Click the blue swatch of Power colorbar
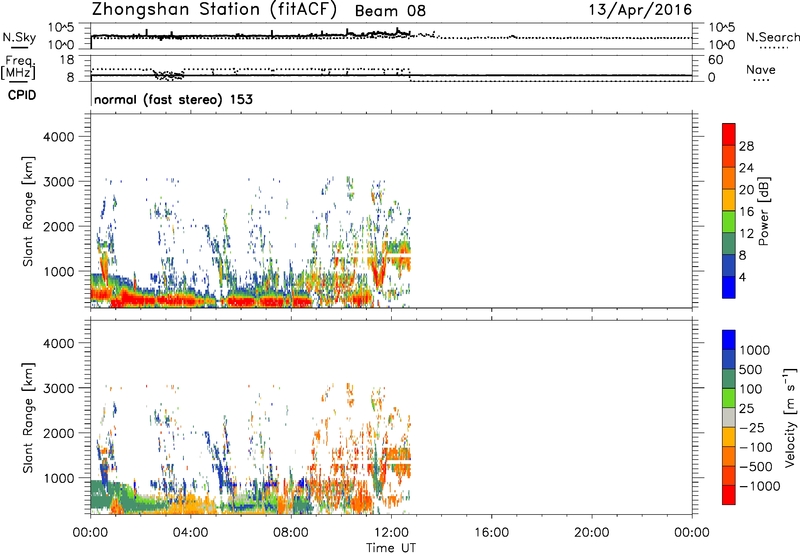 pos(729,287)
